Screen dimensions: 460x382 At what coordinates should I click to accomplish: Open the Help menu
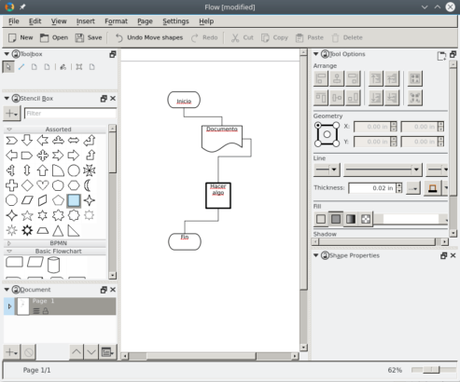(206, 21)
